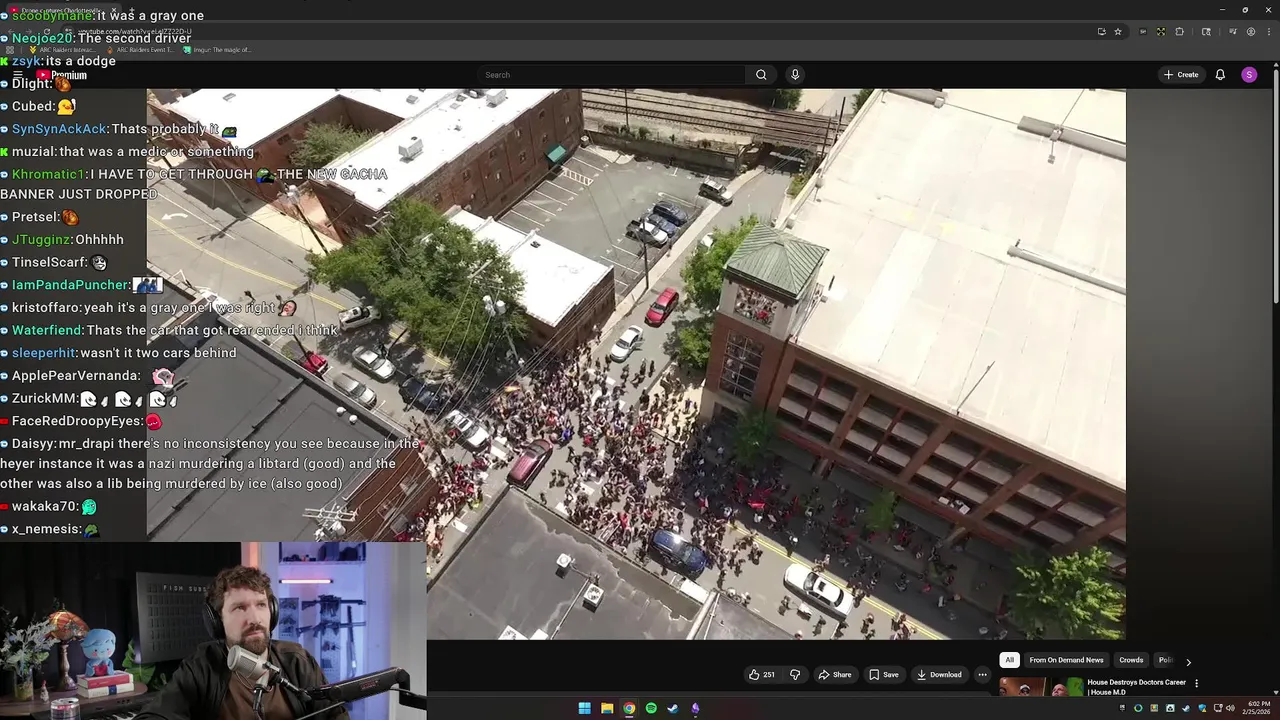This screenshot has width=1280, height=720.
Task: Open the volume icon in system tray
Action: [1230, 708]
